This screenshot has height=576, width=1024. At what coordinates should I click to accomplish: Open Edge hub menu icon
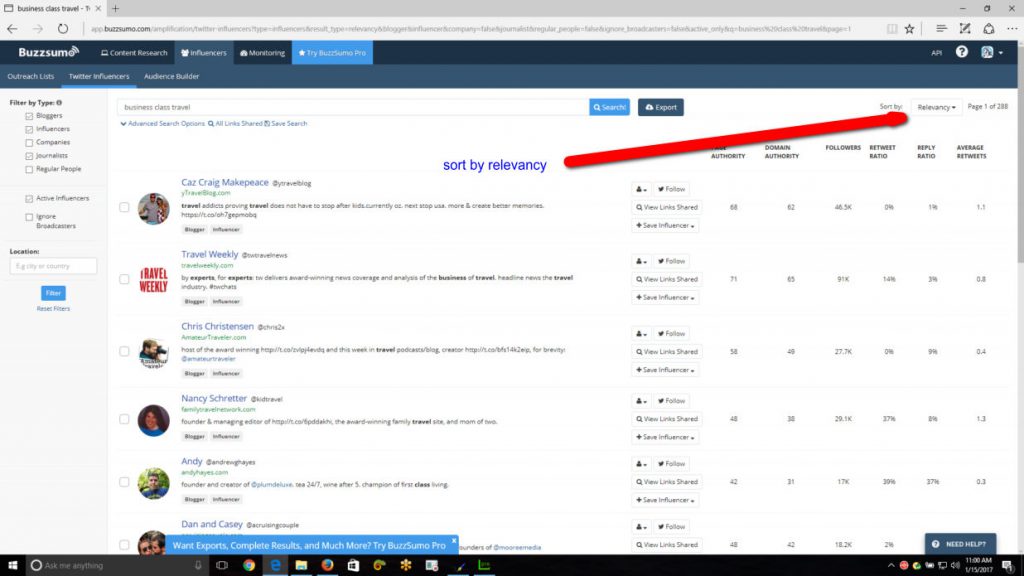[x=941, y=29]
